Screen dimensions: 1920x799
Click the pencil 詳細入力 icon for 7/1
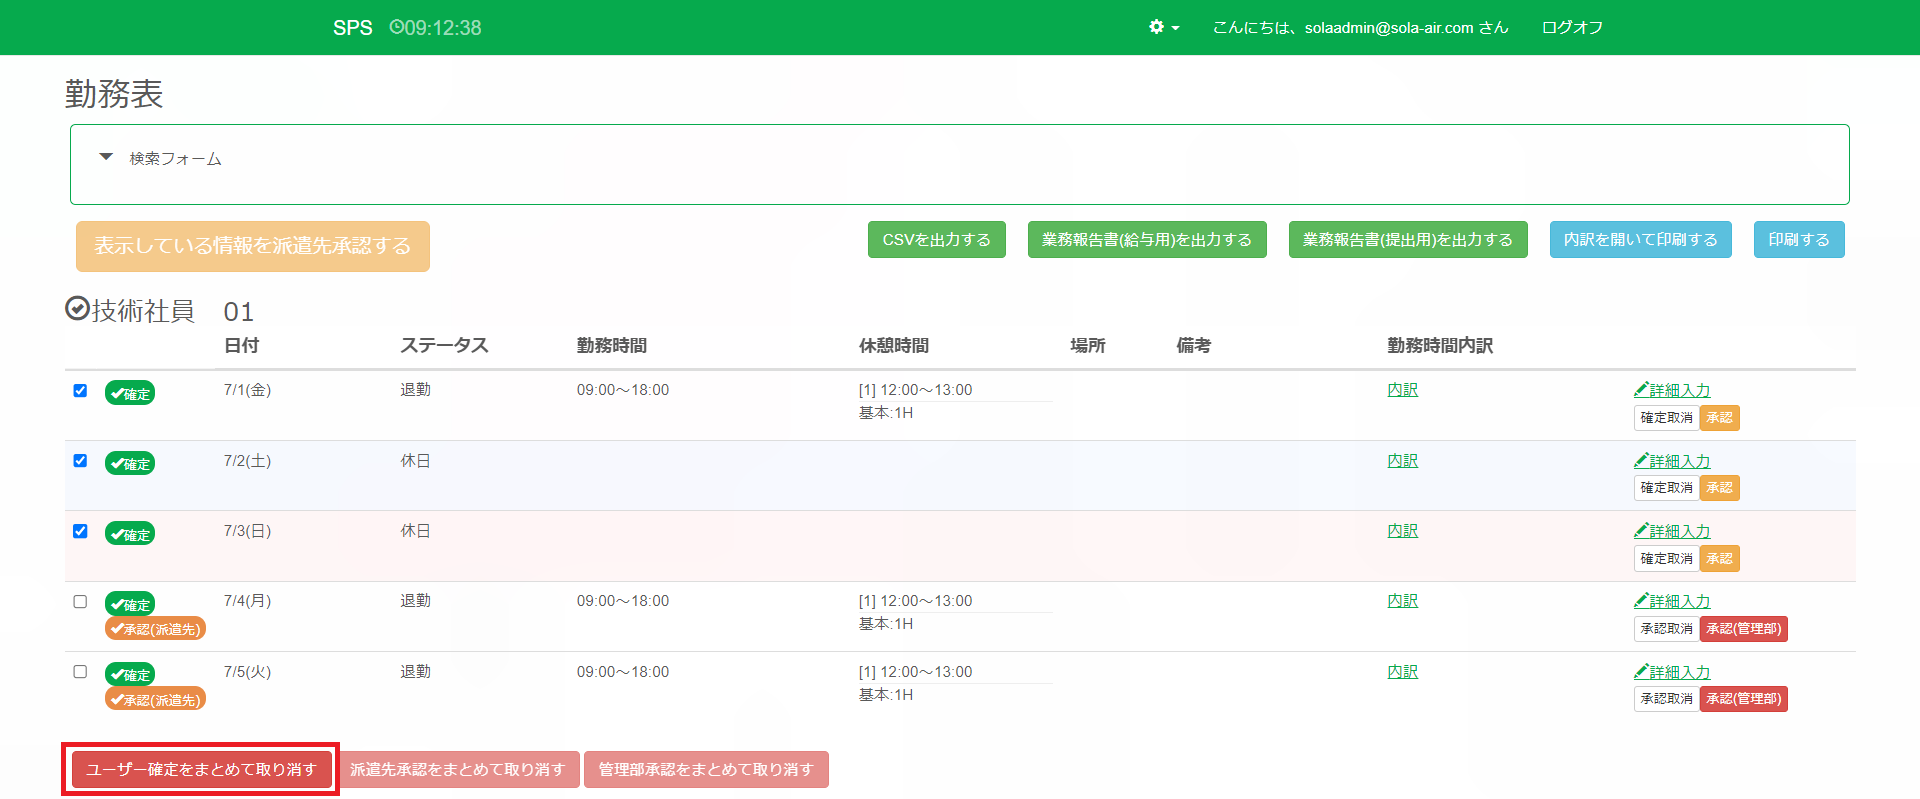[x=1641, y=390]
